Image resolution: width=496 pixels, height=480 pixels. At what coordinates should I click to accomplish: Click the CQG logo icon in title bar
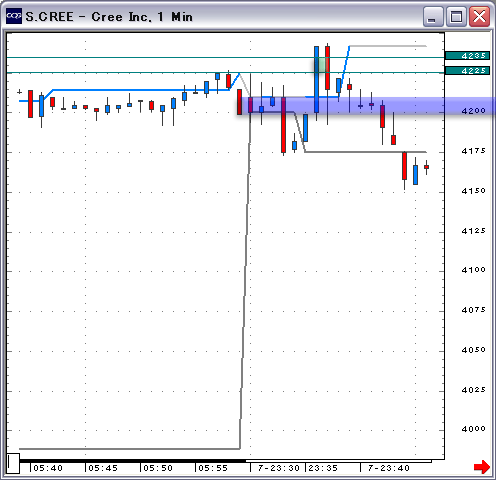14,16
